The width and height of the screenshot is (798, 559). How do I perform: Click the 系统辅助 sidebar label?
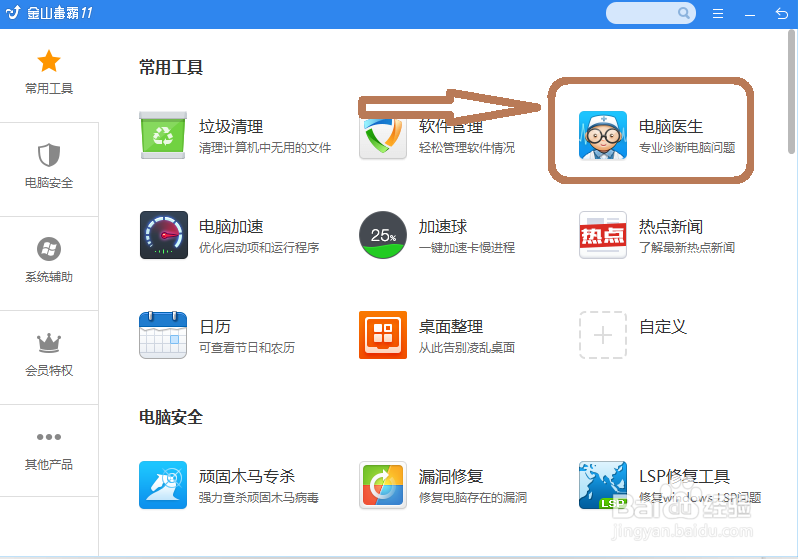pyautogui.click(x=49, y=277)
